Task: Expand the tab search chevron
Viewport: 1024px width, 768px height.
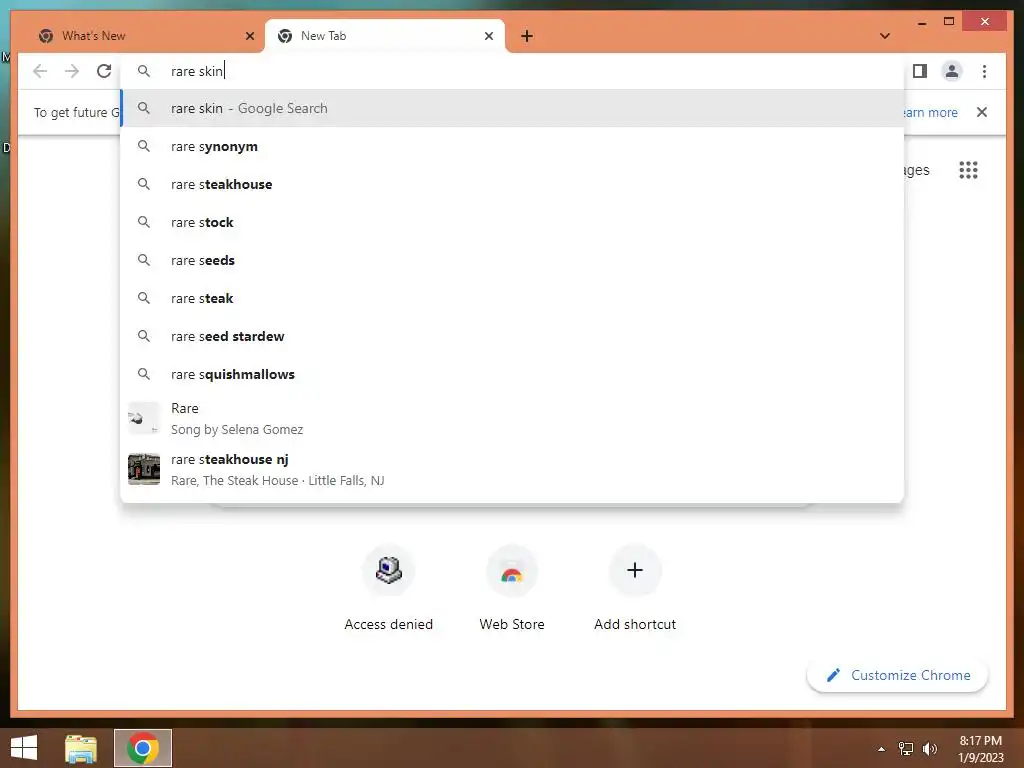Action: (884, 36)
